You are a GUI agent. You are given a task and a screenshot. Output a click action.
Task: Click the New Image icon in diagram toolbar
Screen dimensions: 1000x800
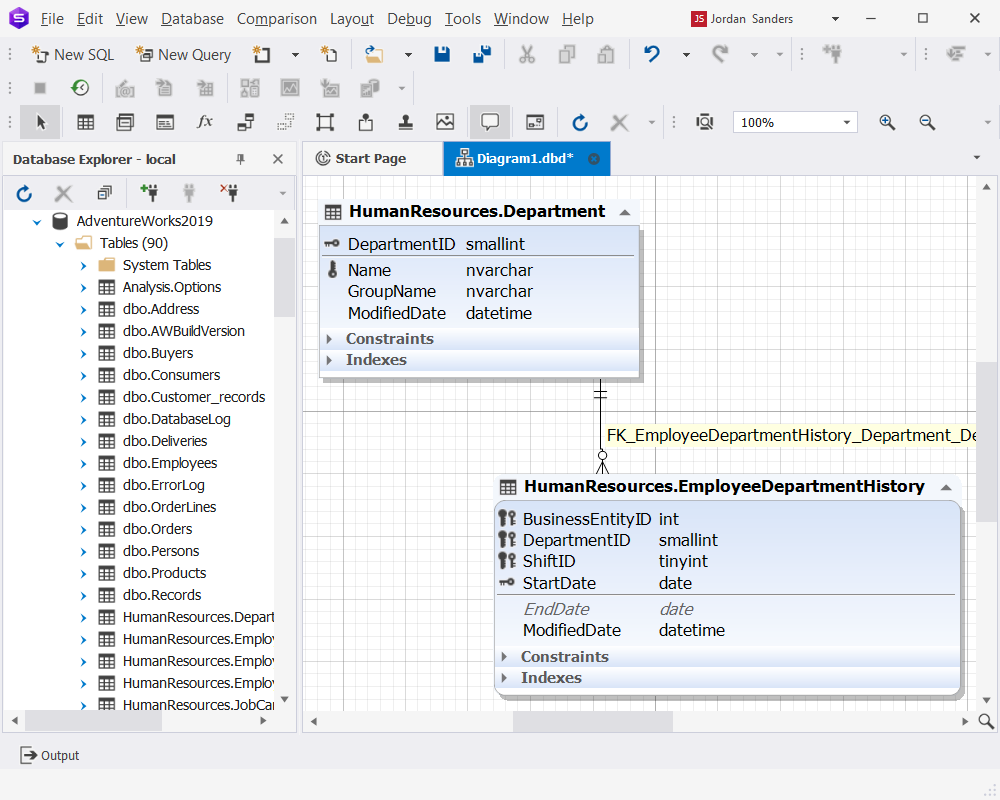445,122
